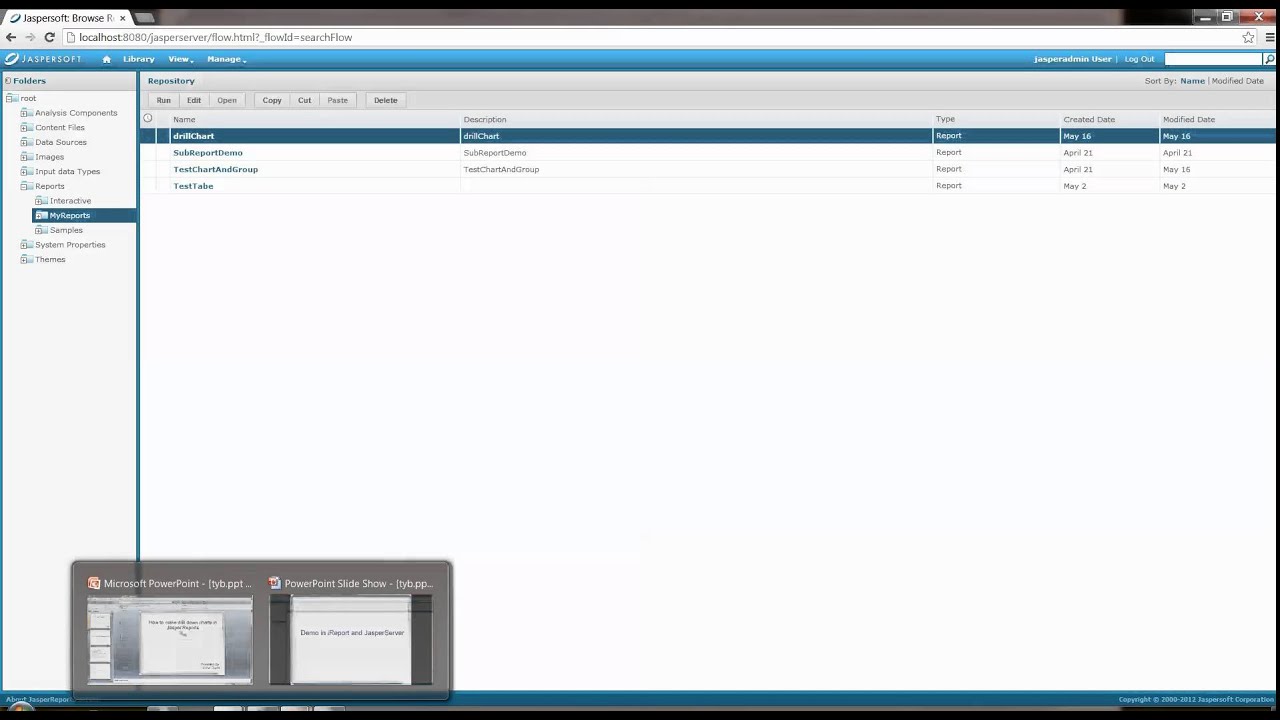Click the Paste button
Screen dimensions: 1280x720
[x=338, y=100]
